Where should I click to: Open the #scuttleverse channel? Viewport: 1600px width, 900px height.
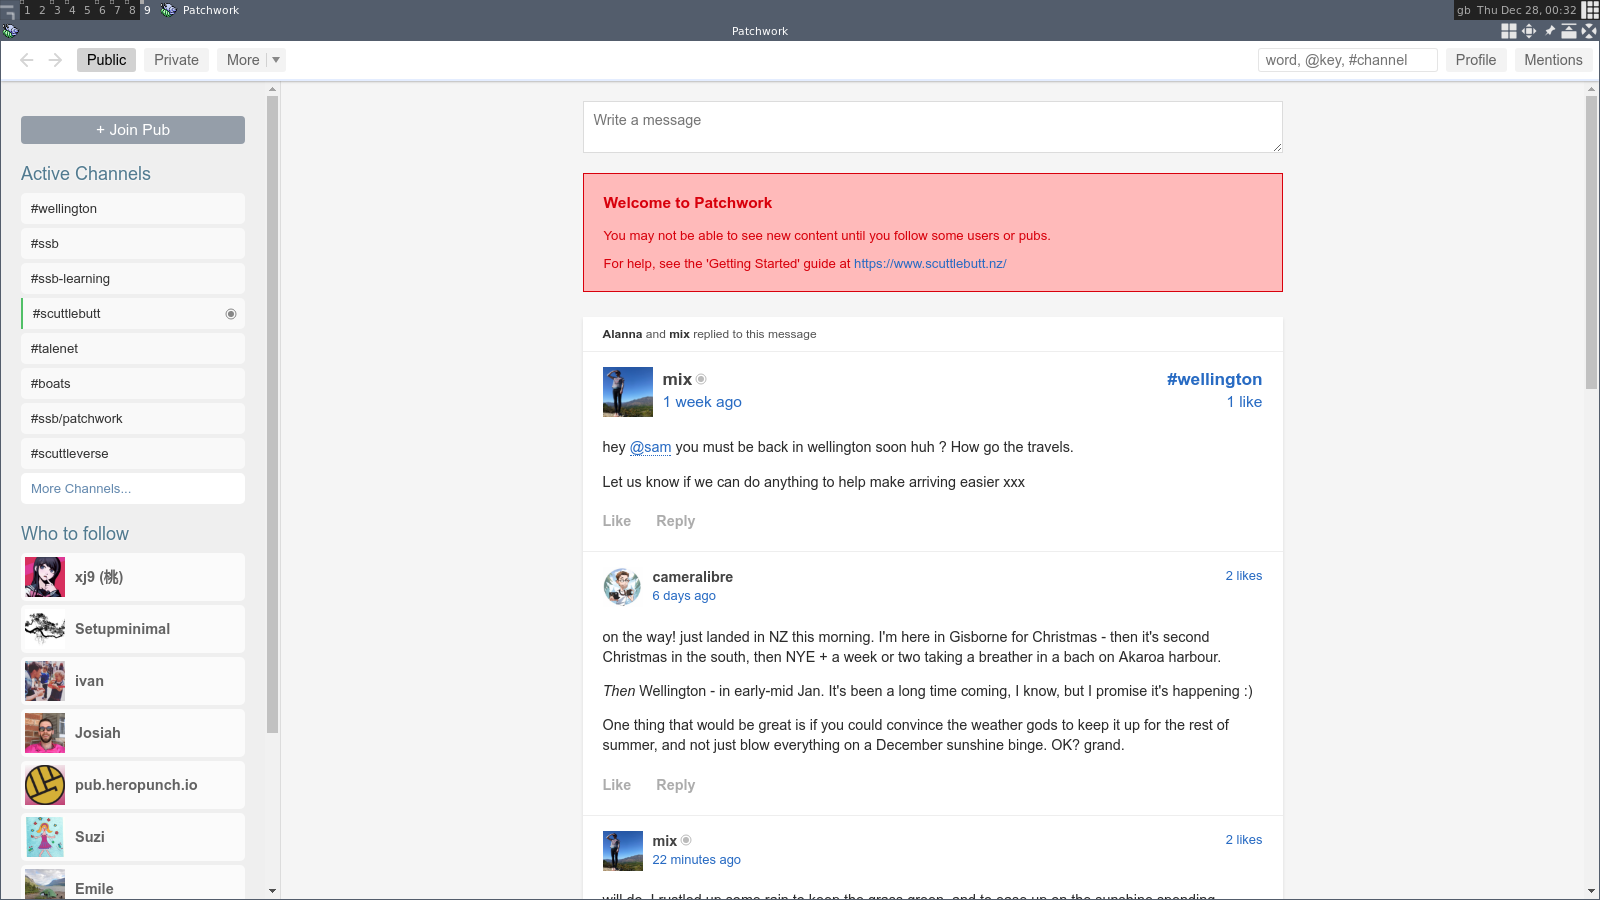click(133, 454)
